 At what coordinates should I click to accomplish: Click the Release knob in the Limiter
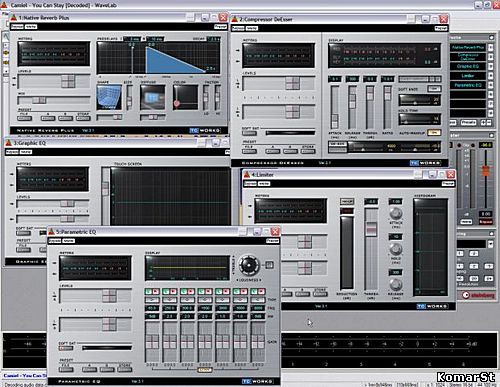(396, 284)
